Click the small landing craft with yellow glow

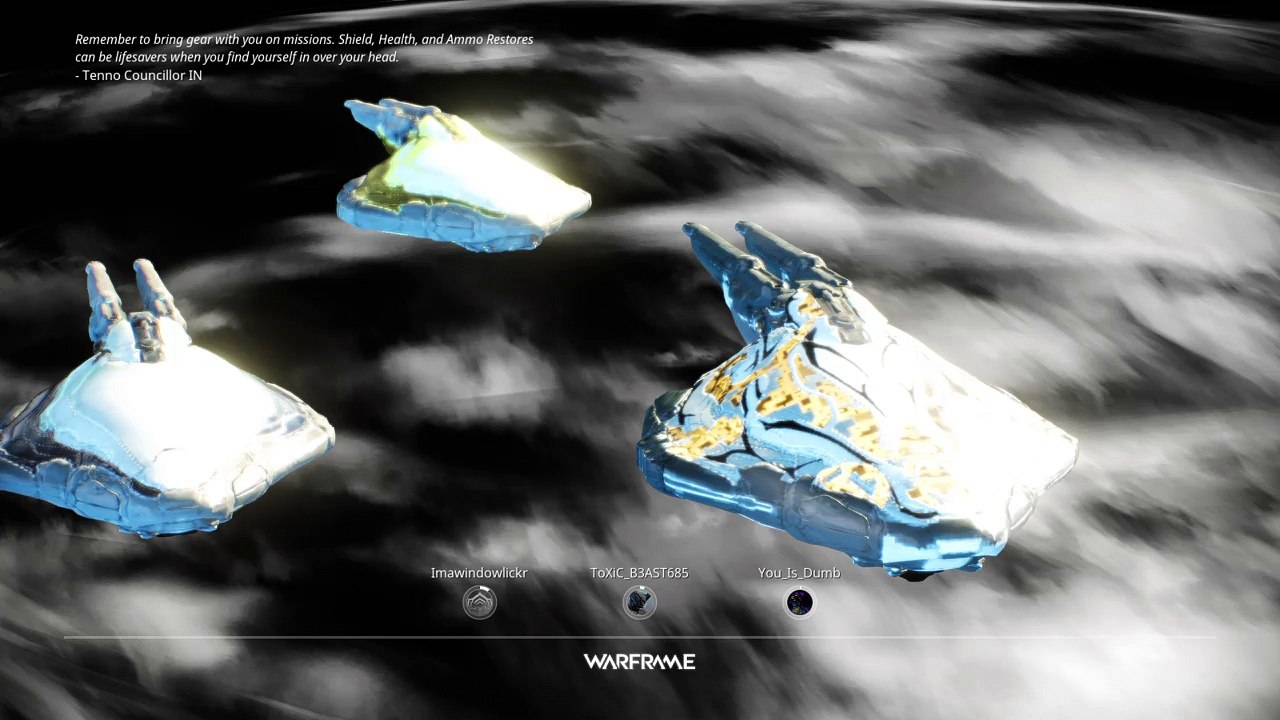click(462, 175)
